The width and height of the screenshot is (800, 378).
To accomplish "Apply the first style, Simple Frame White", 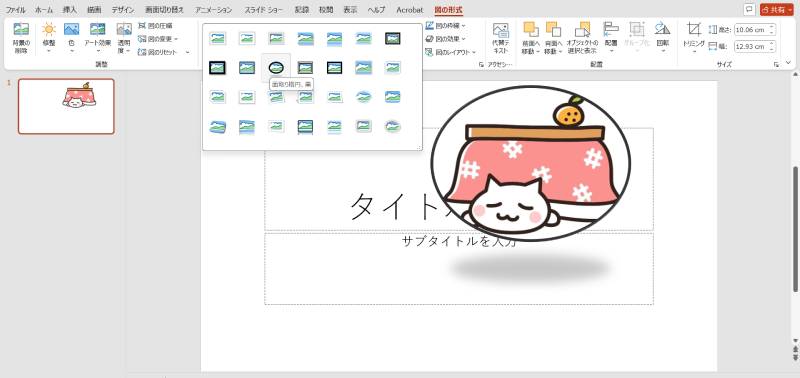I will point(218,38).
